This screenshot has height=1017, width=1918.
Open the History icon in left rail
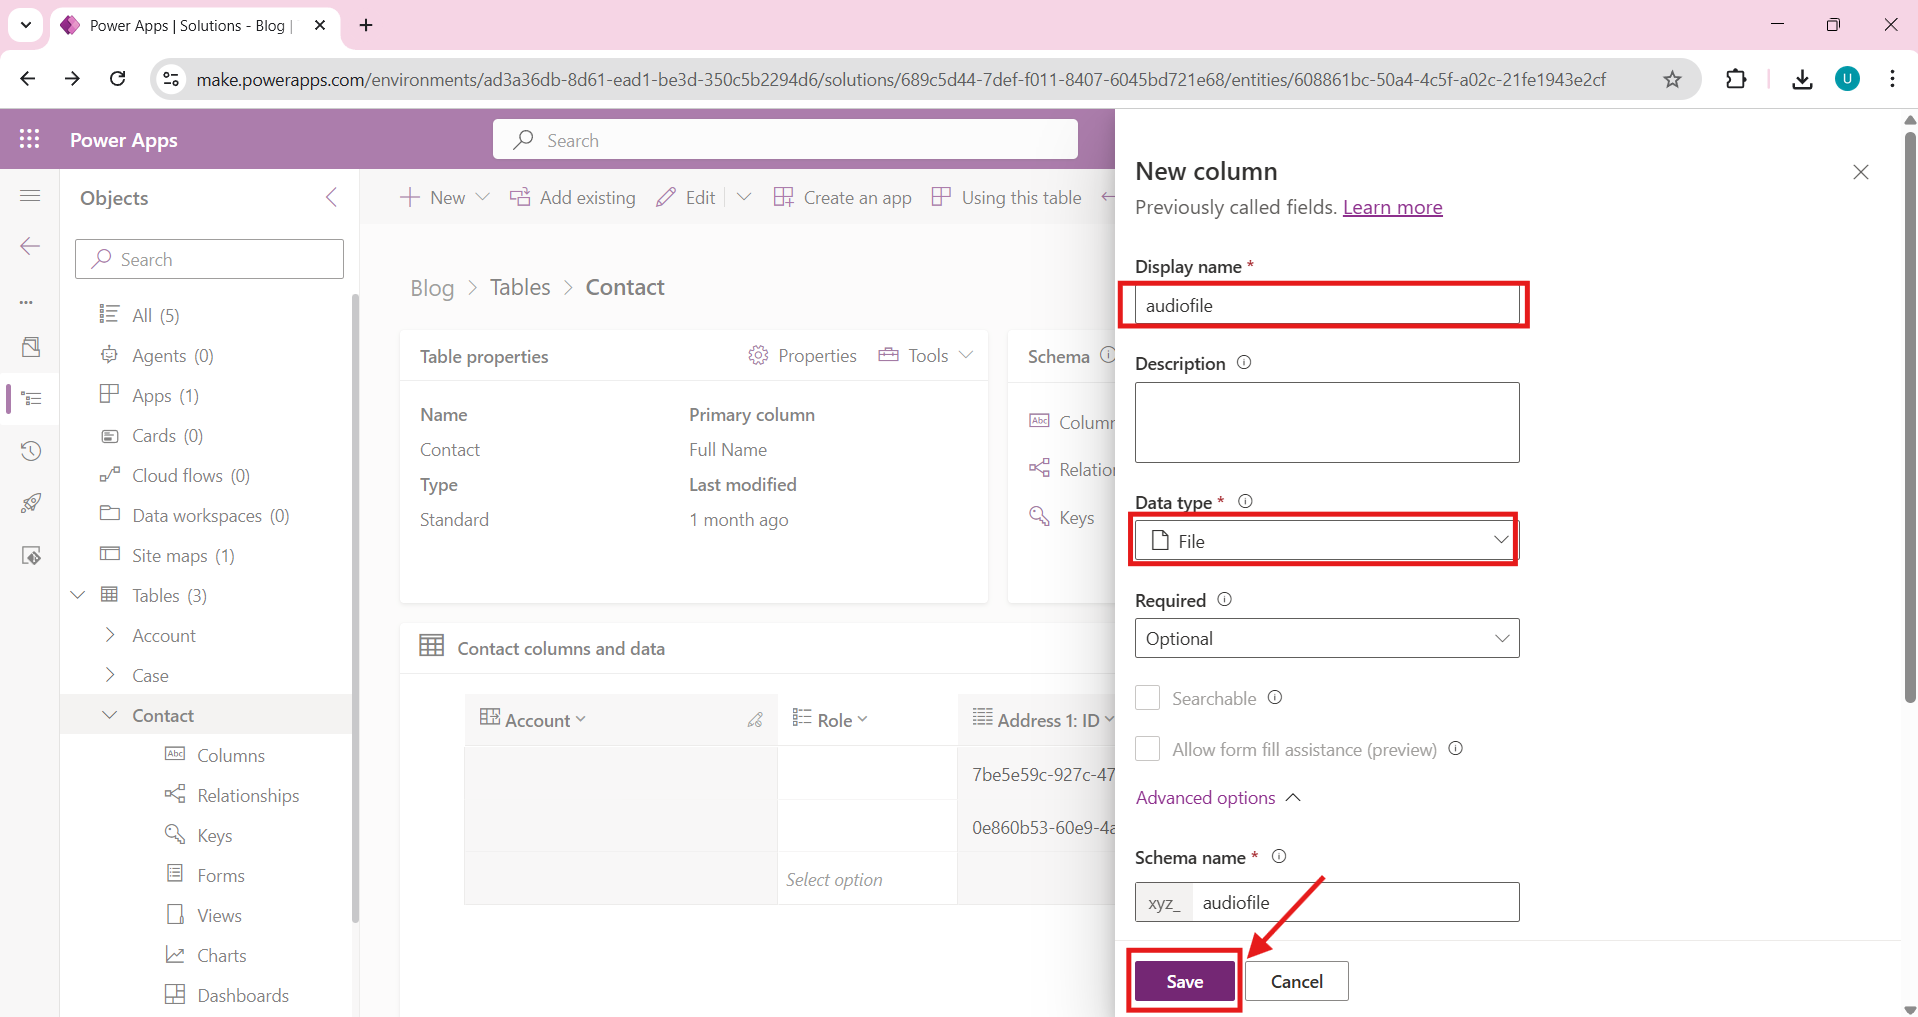click(31, 451)
